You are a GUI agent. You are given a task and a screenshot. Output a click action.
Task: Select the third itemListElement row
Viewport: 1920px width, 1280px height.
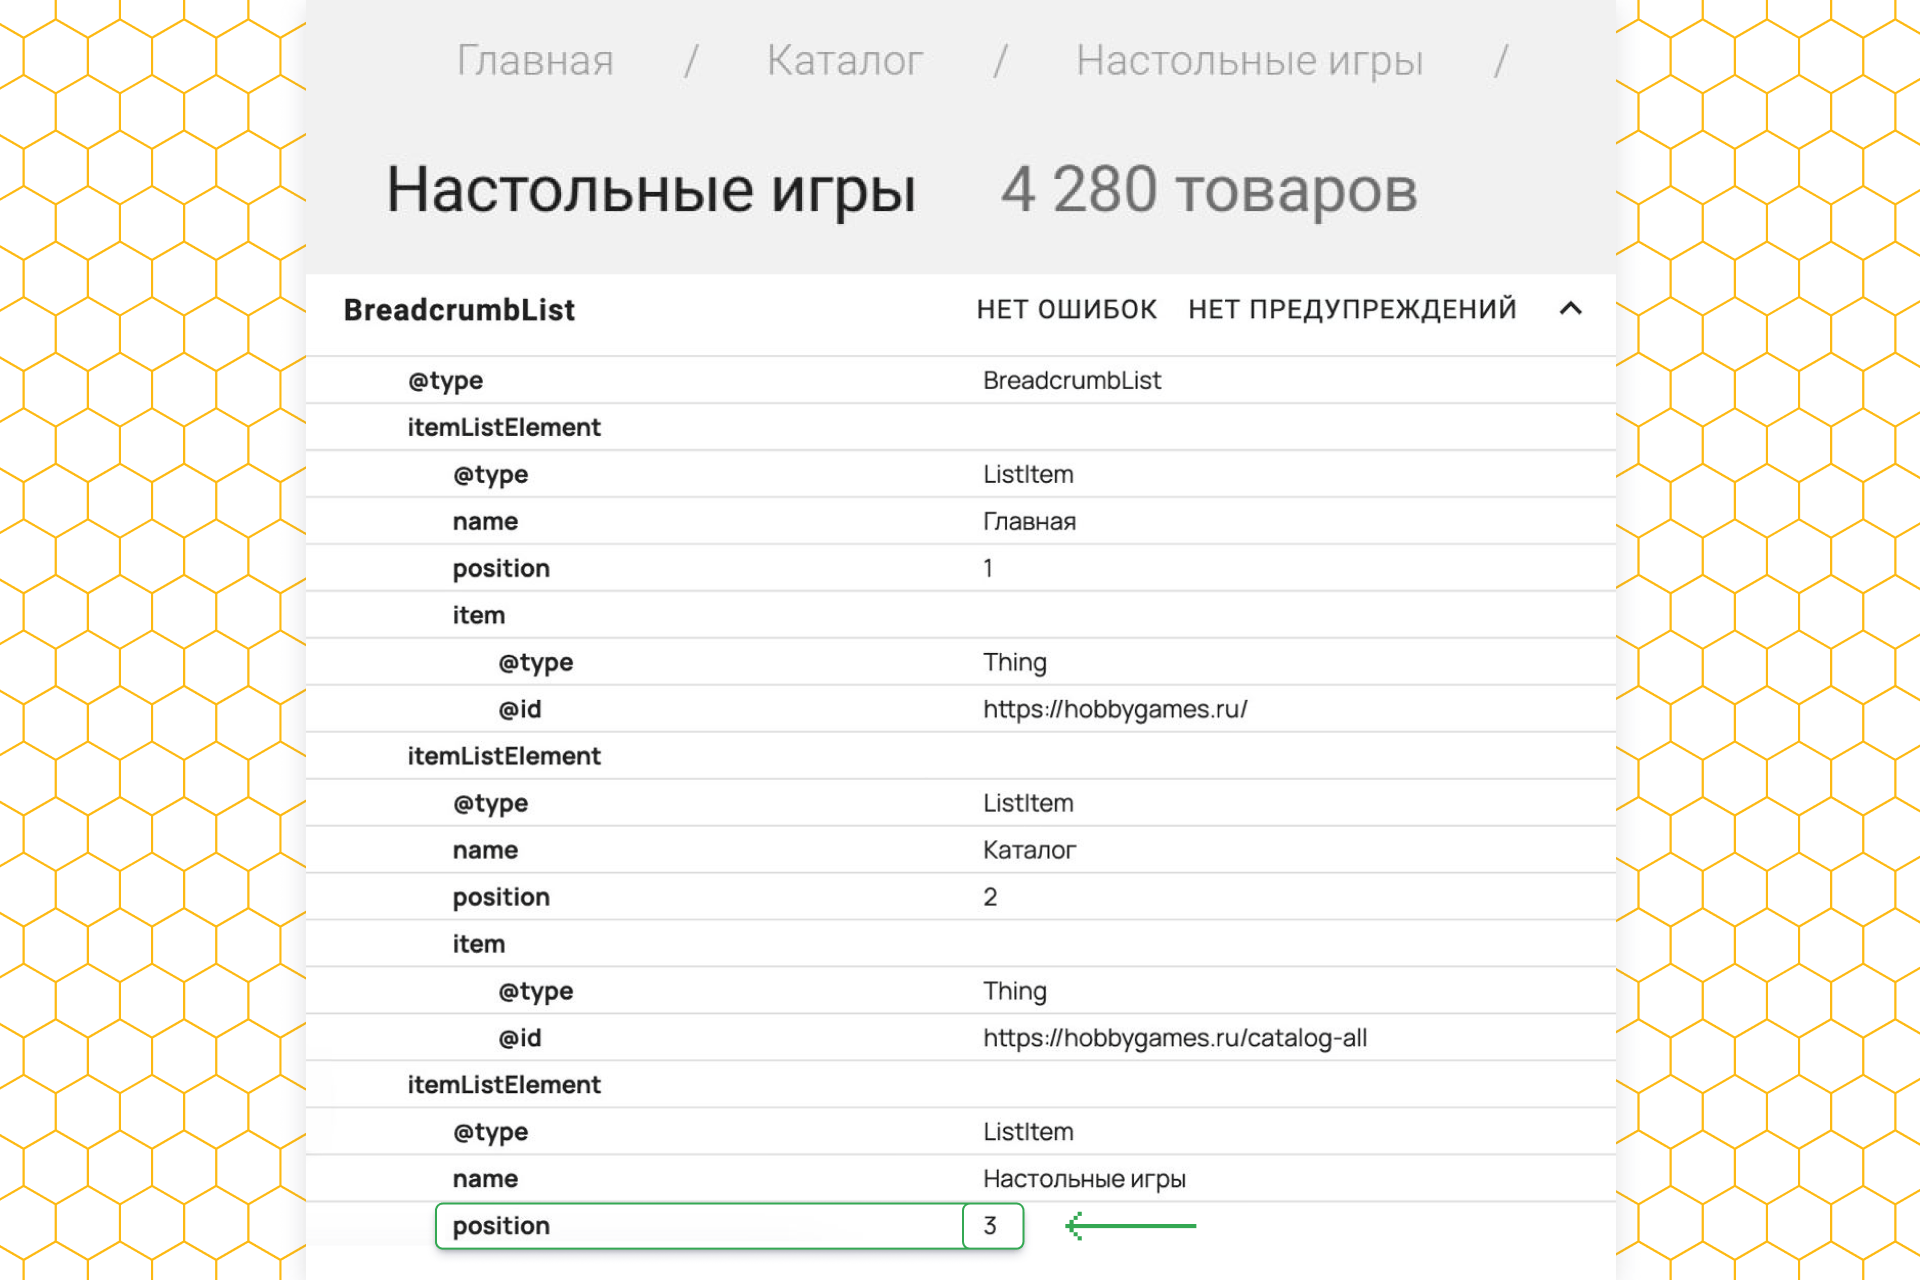click(504, 1085)
